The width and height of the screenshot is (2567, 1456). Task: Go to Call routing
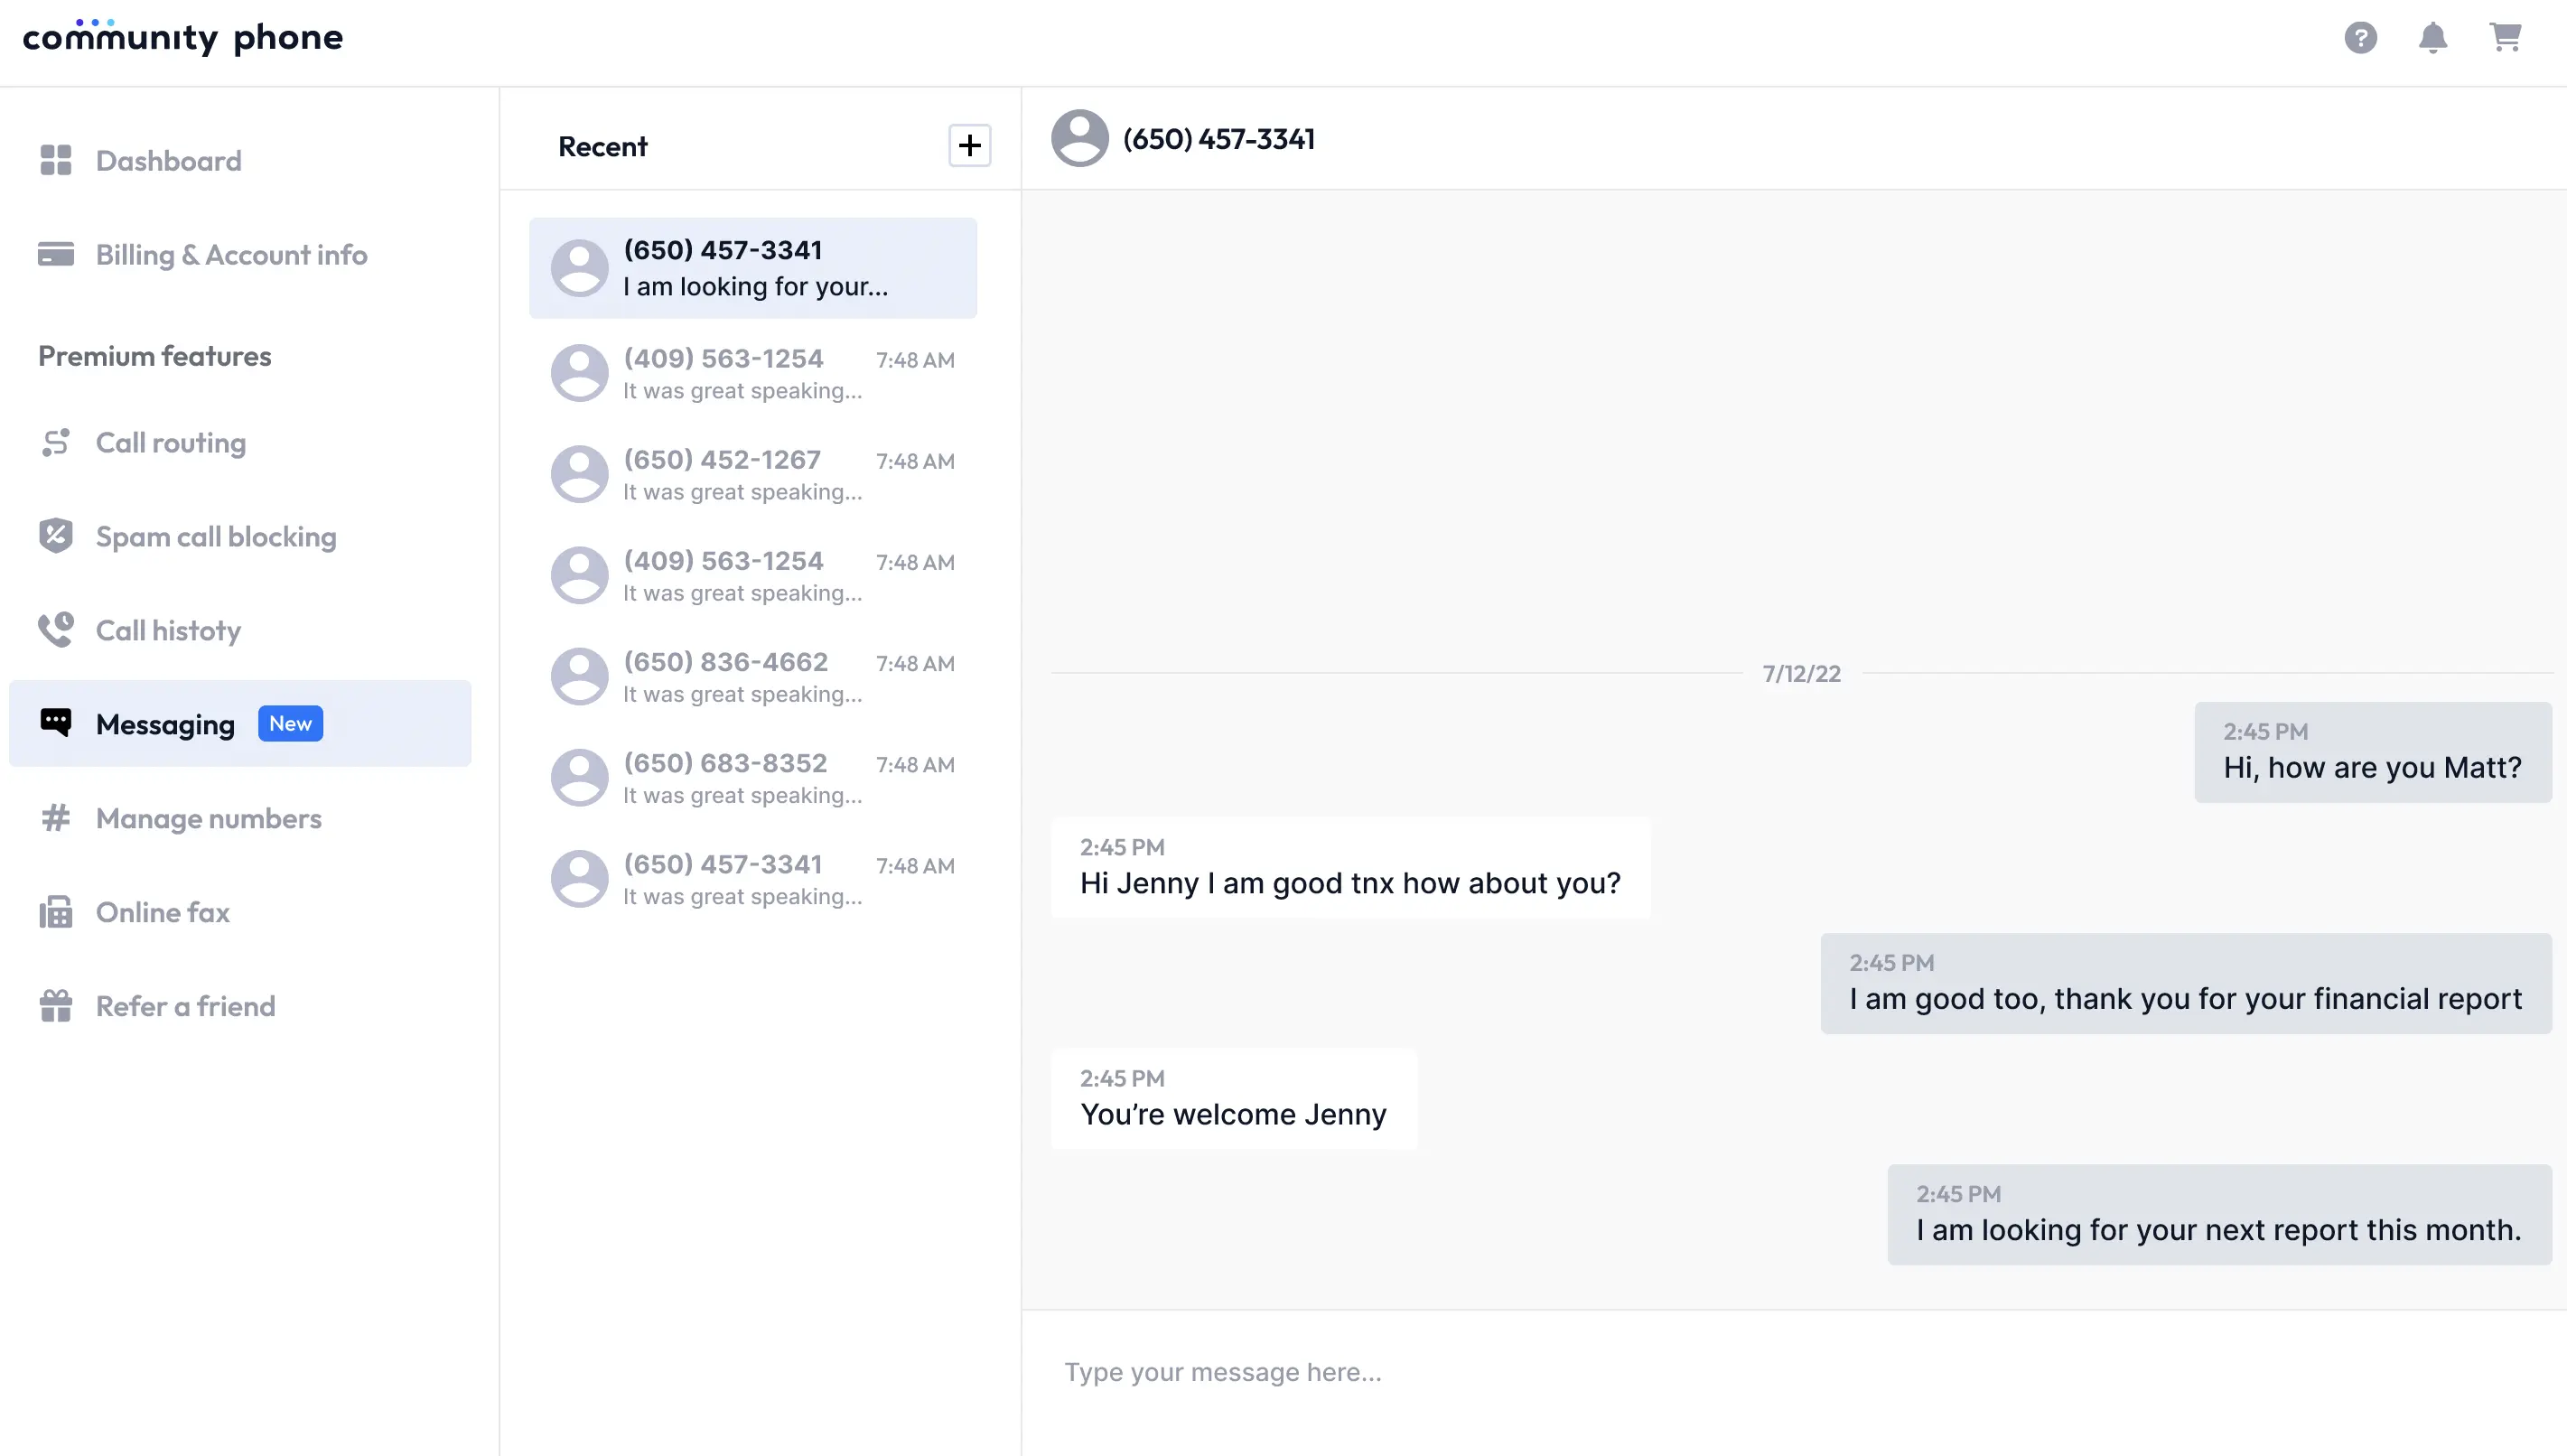171,443
